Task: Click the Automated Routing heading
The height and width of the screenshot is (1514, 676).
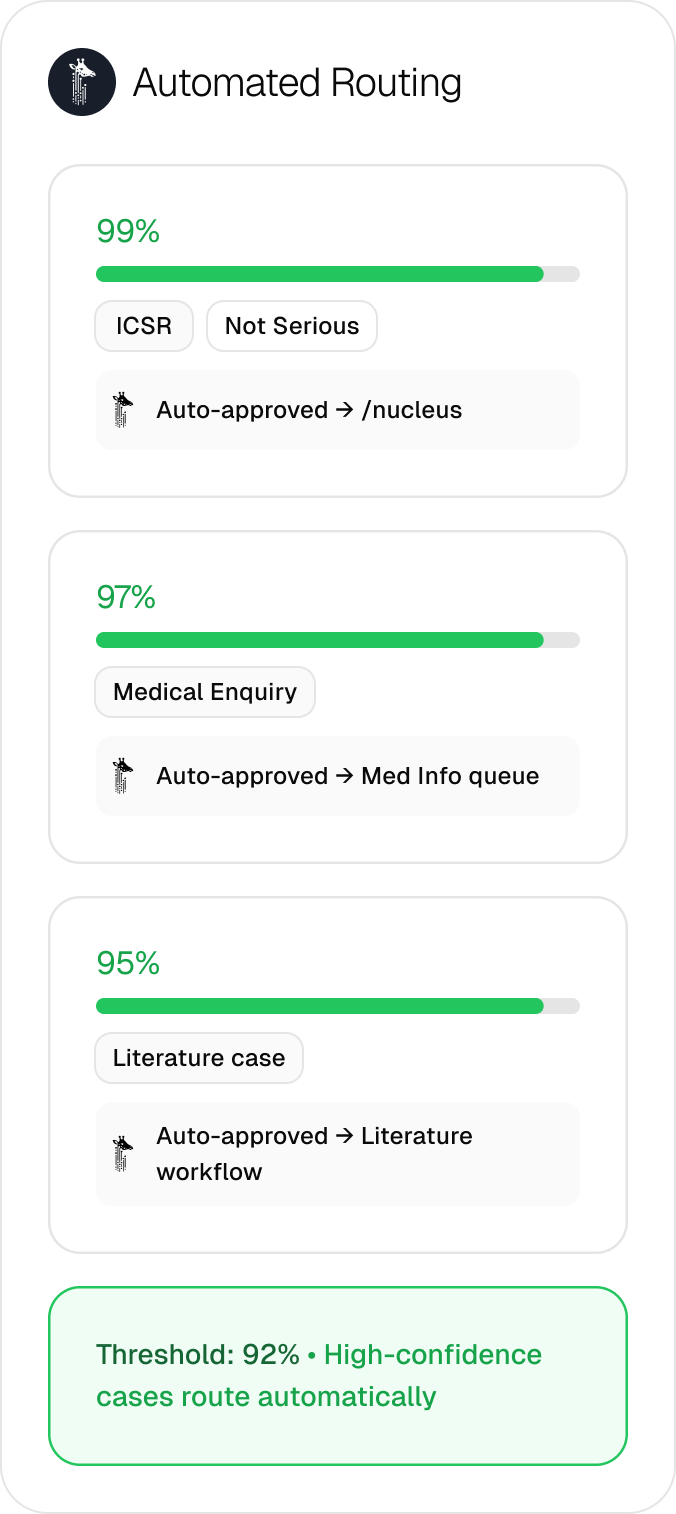Action: coord(297,83)
